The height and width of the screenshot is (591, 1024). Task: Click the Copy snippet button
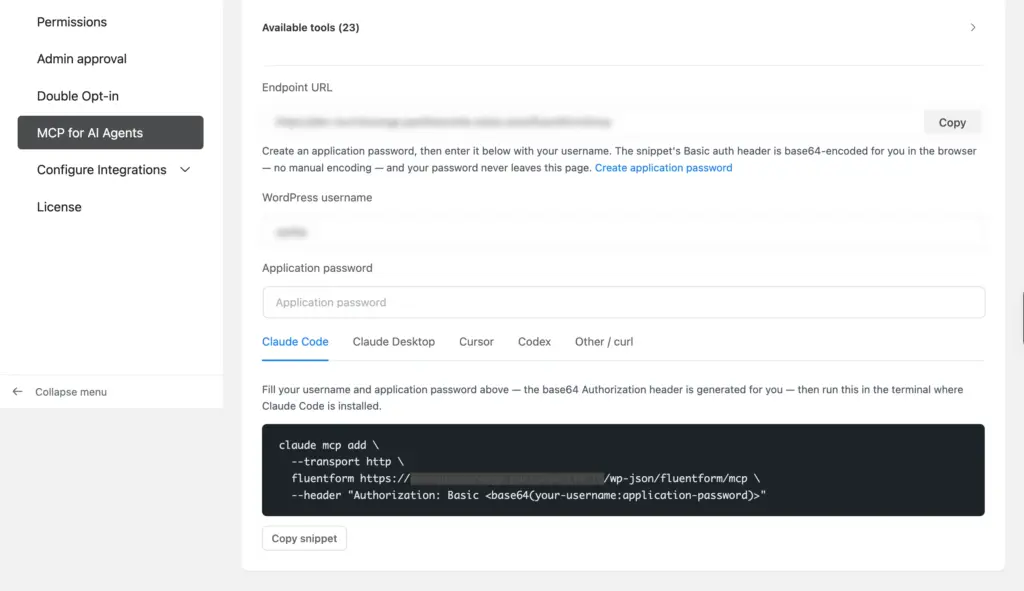304,539
